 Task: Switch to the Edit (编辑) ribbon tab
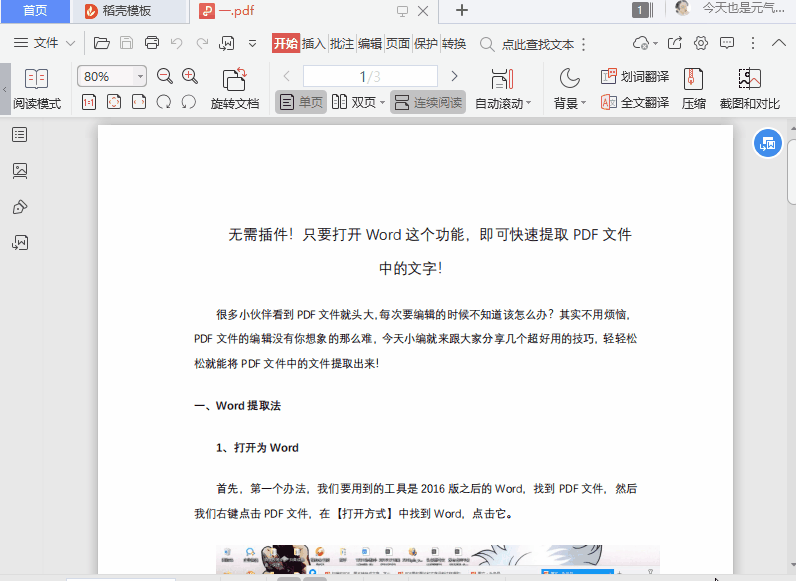pos(370,44)
